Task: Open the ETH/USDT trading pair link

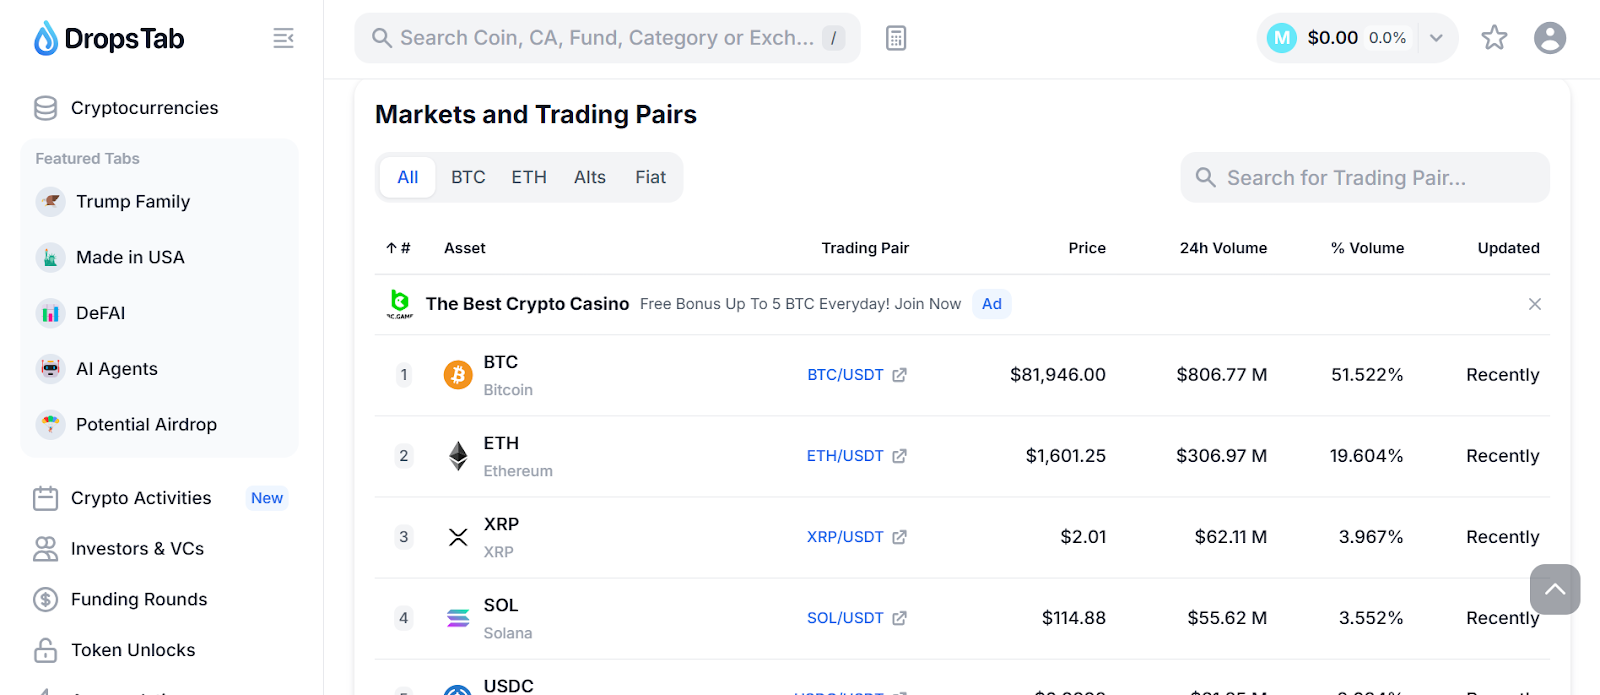Action: point(845,456)
